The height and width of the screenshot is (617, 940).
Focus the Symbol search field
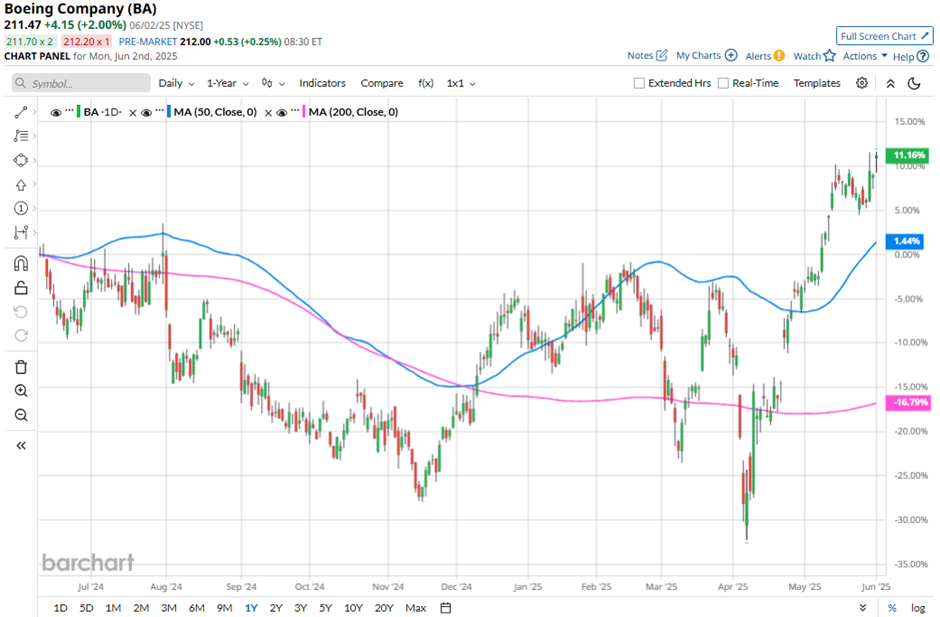(x=81, y=83)
